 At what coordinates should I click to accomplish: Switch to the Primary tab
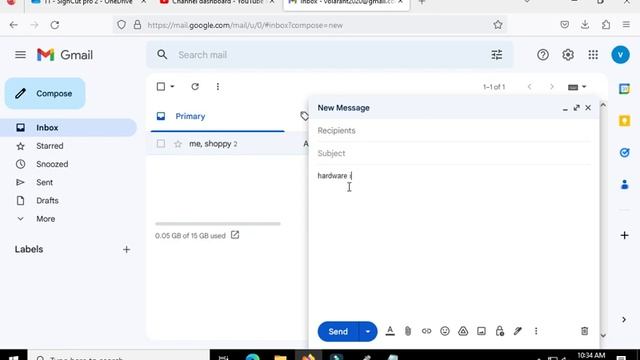coord(218,116)
